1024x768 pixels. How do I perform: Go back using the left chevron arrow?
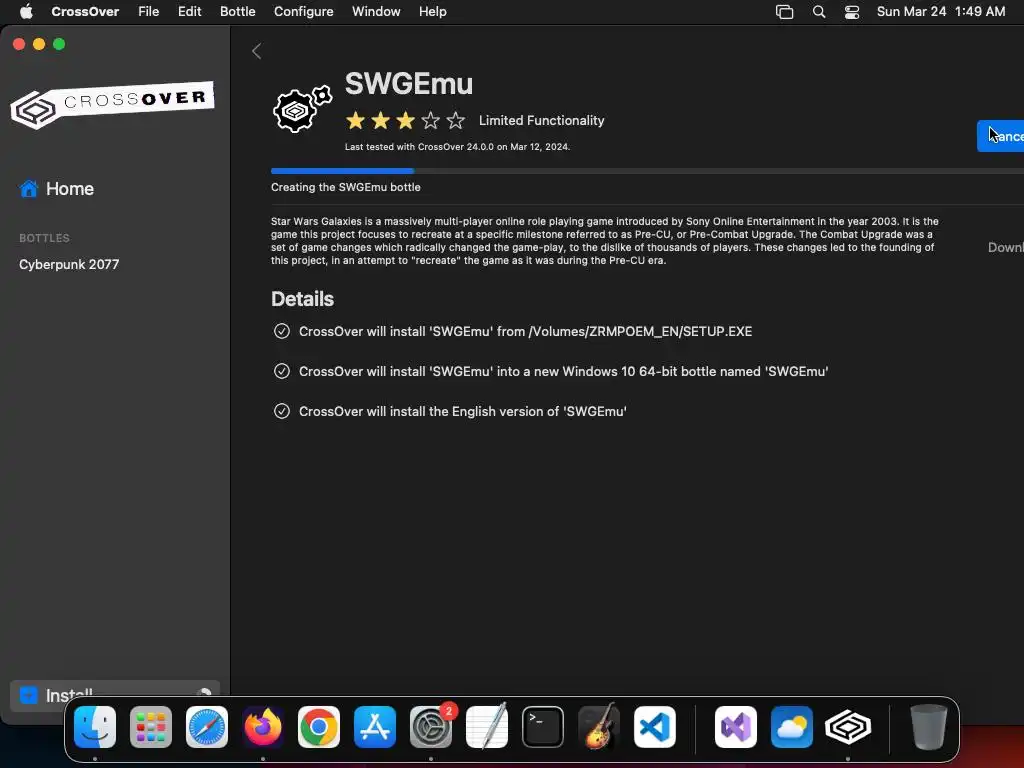(x=257, y=51)
